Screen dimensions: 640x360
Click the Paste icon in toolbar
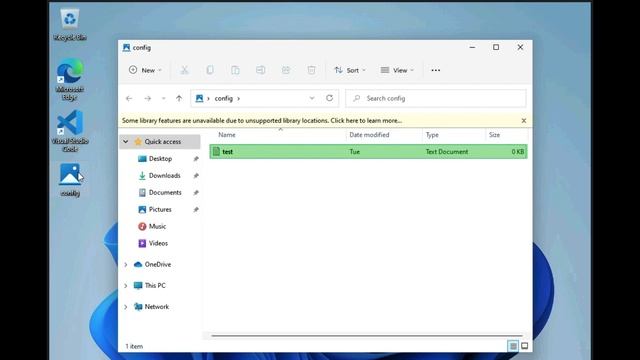click(x=235, y=70)
